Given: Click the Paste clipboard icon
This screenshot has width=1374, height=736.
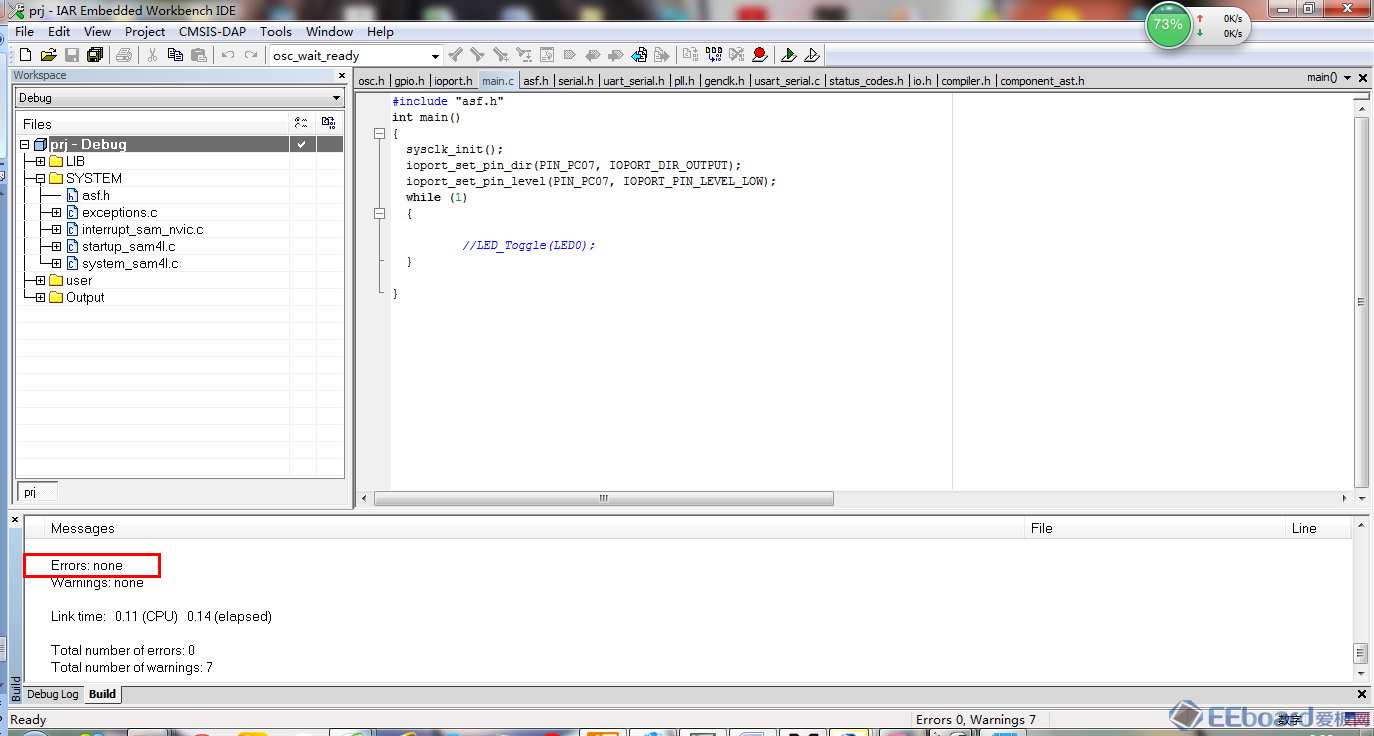Looking at the screenshot, I should pos(198,55).
